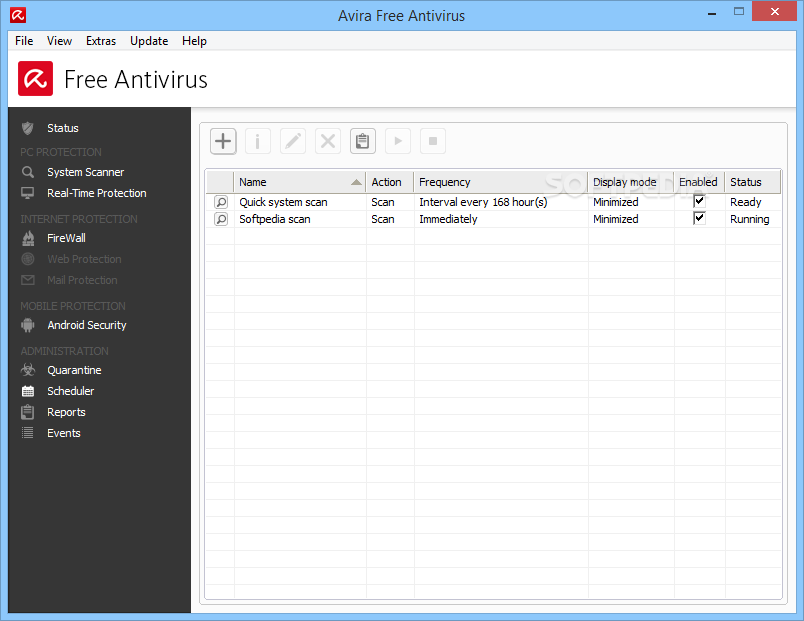Select Web Protection label in sidebar

tap(85, 259)
